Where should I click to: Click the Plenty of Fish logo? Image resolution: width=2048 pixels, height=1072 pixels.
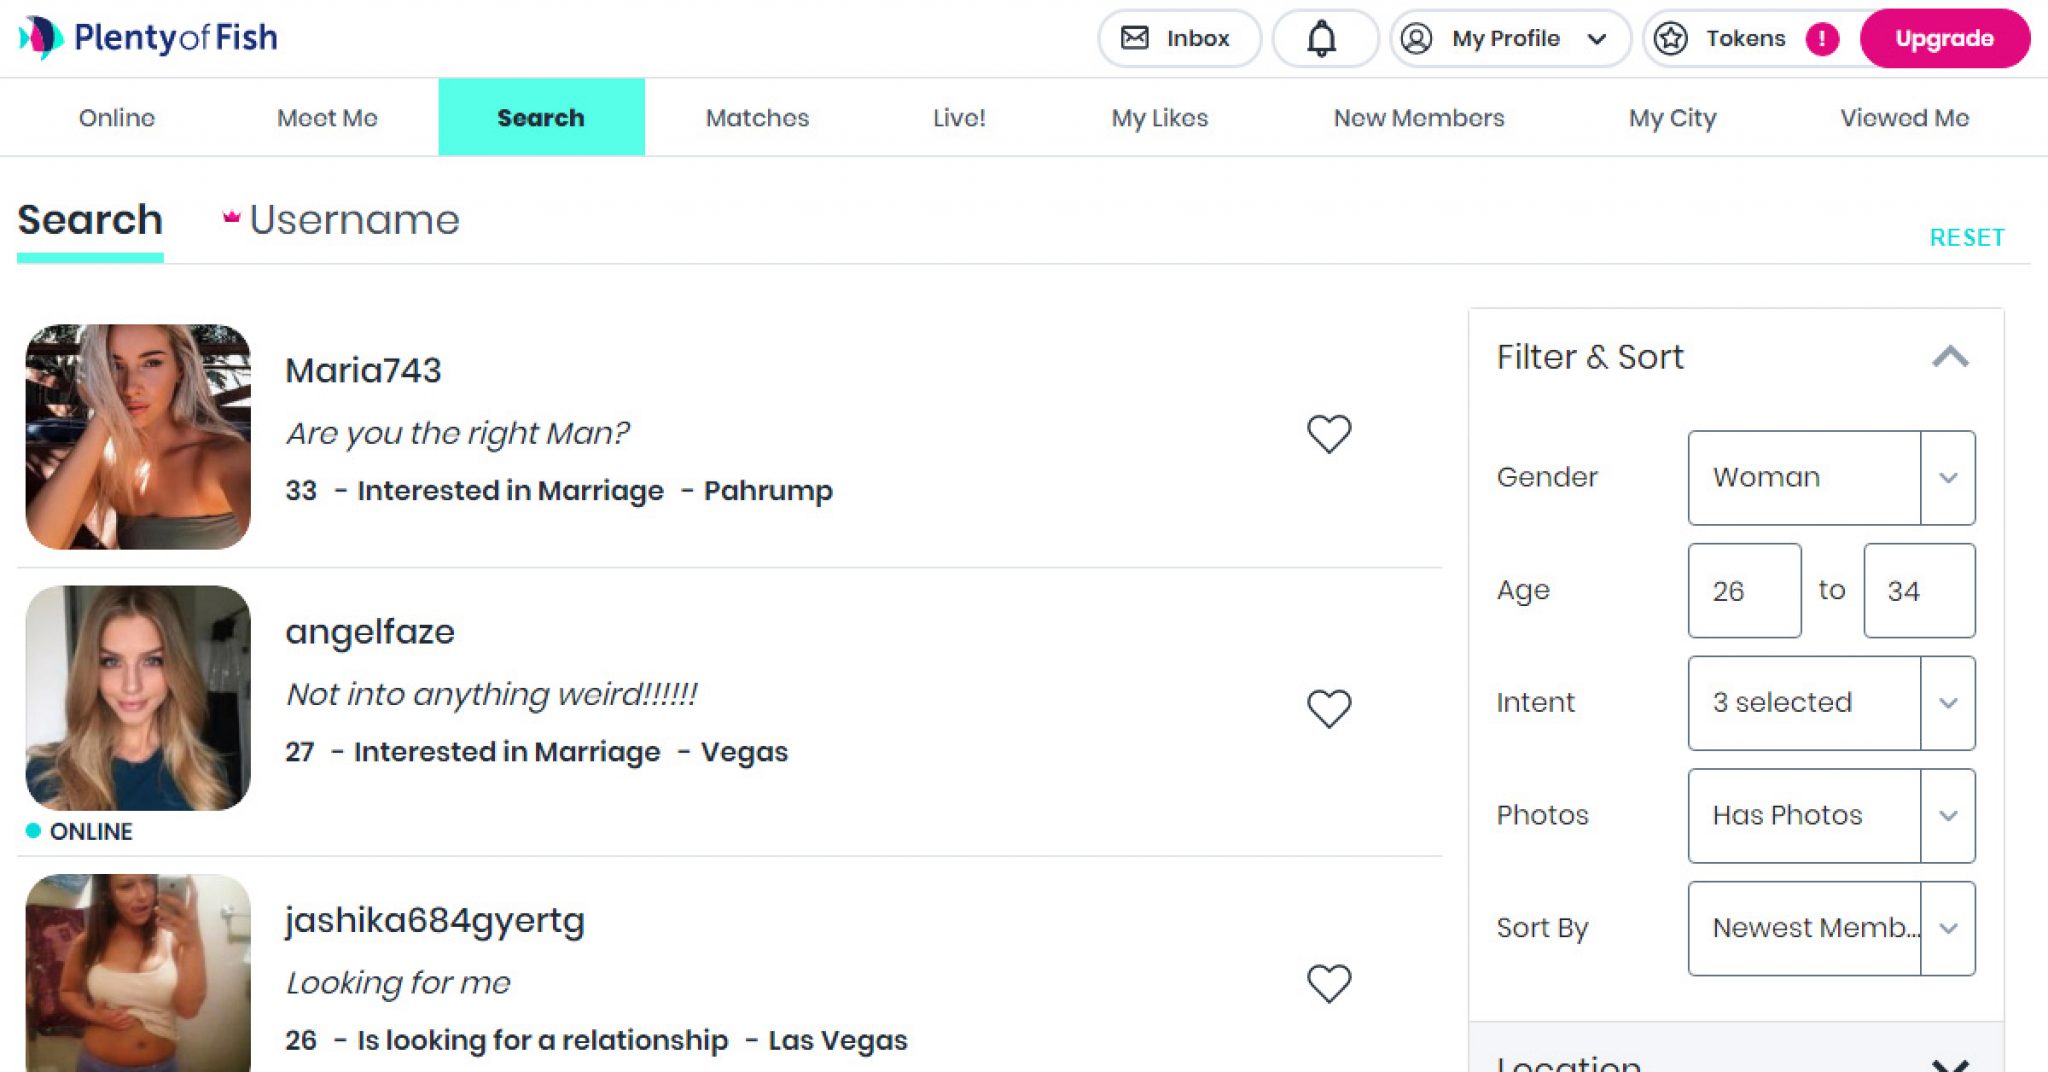coord(148,37)
